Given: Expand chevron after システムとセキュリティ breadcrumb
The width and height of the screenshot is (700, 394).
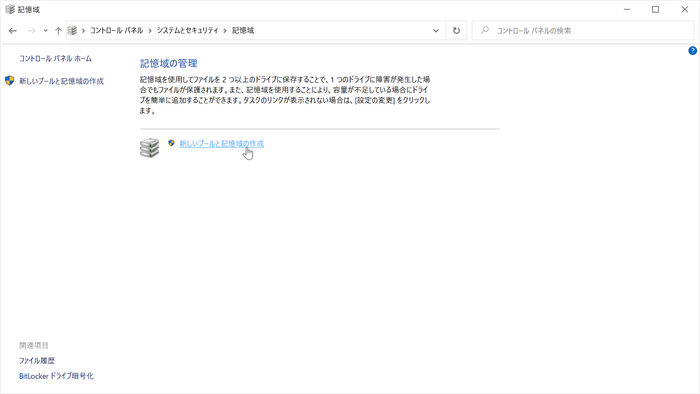Looking at the screenshot, I should pos(225,30).
